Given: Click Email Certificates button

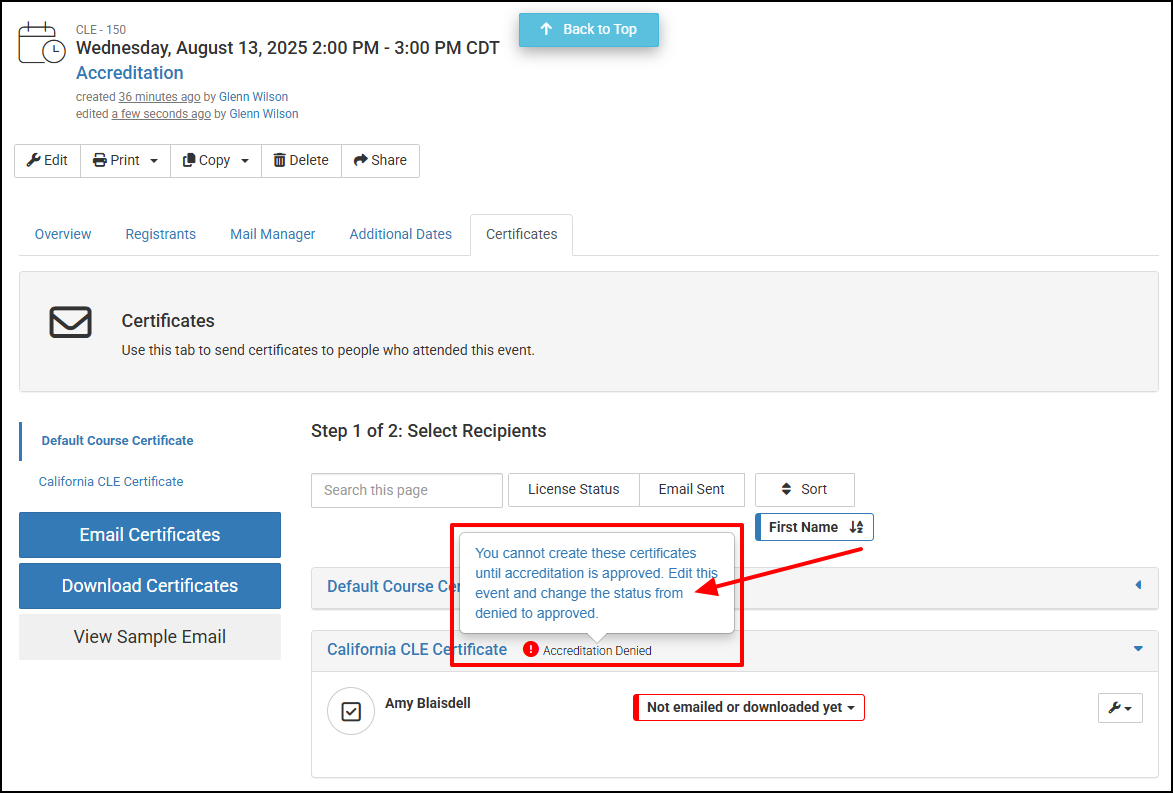Looking at the screenshot, I should click(150, 535).
